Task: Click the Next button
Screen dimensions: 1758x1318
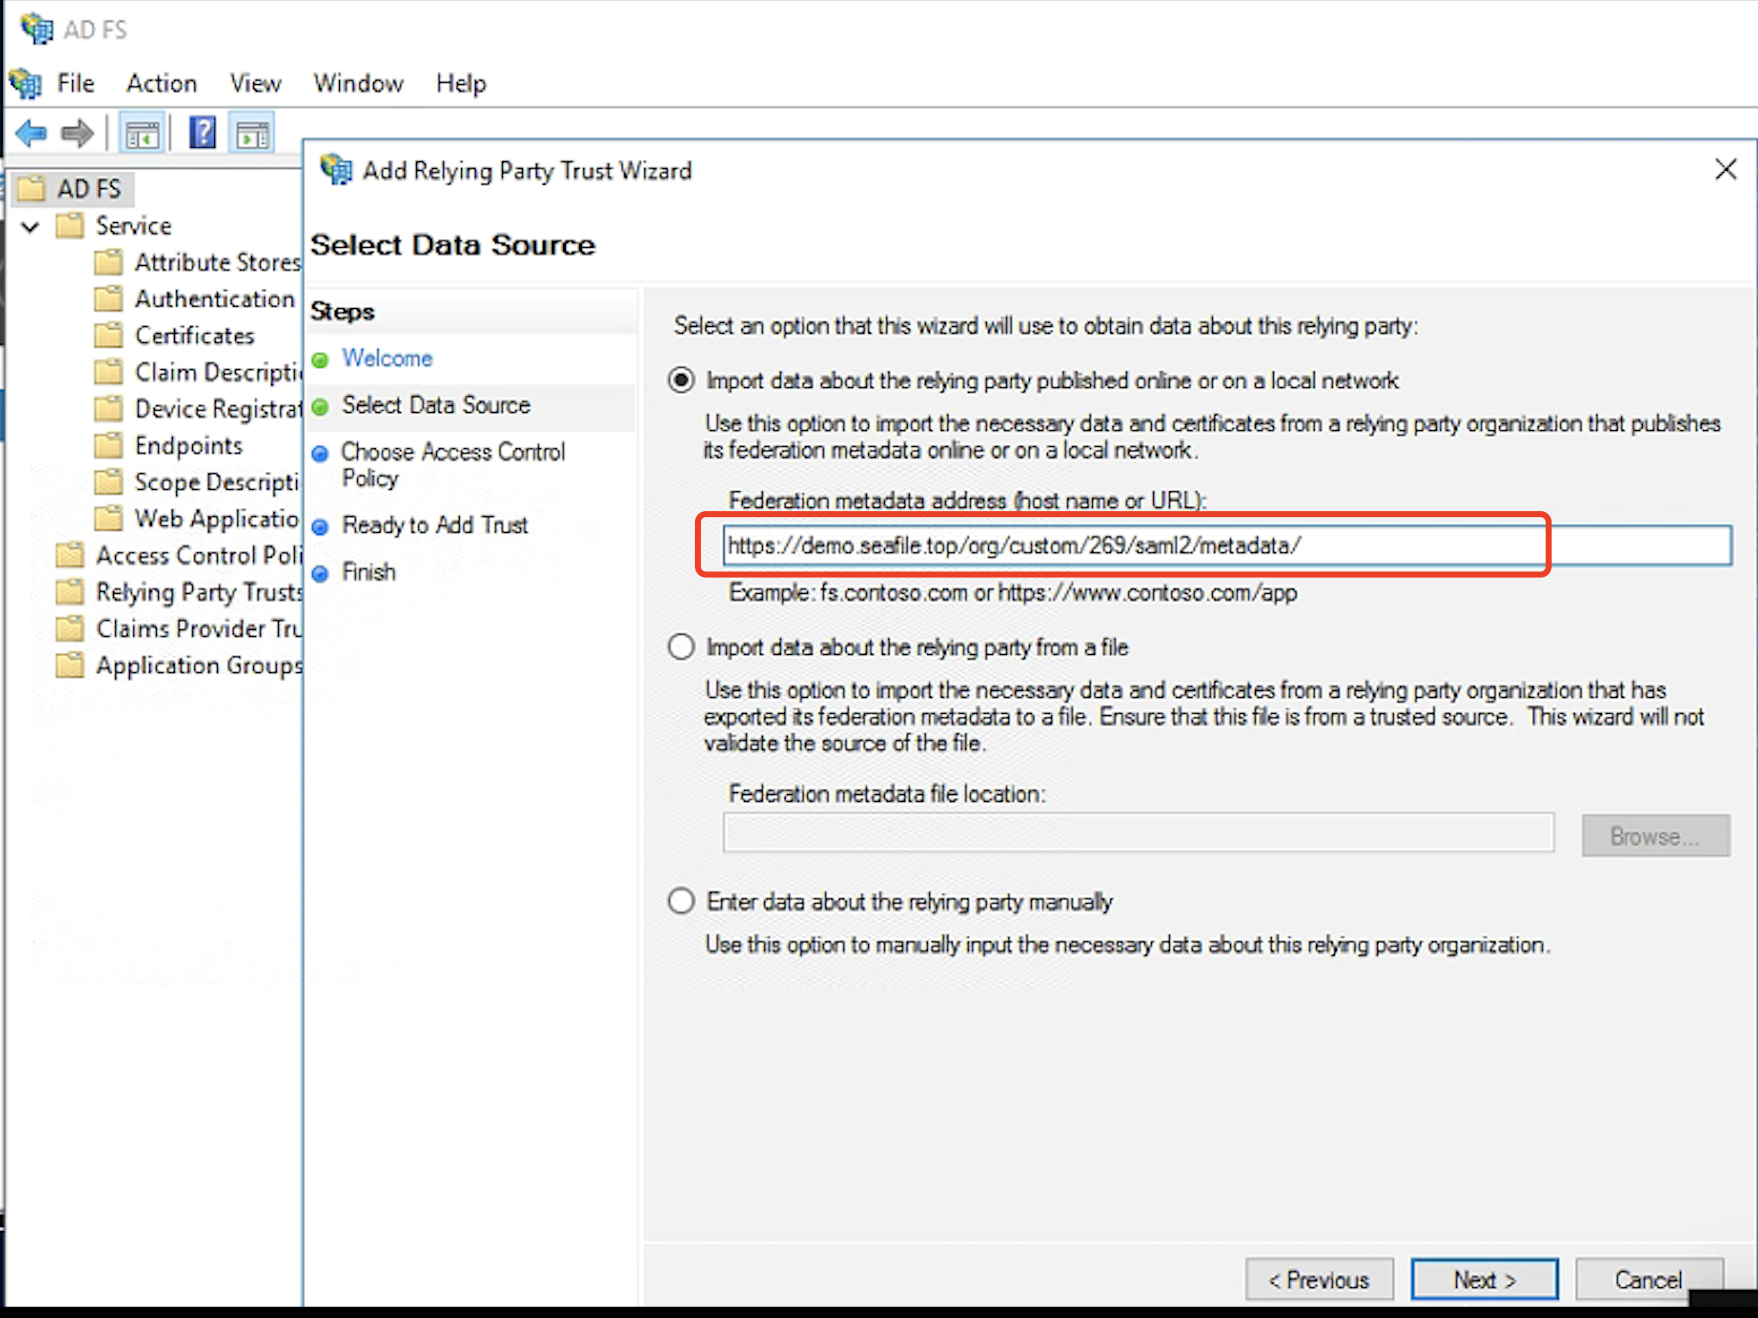Action: [1484, 1279]
